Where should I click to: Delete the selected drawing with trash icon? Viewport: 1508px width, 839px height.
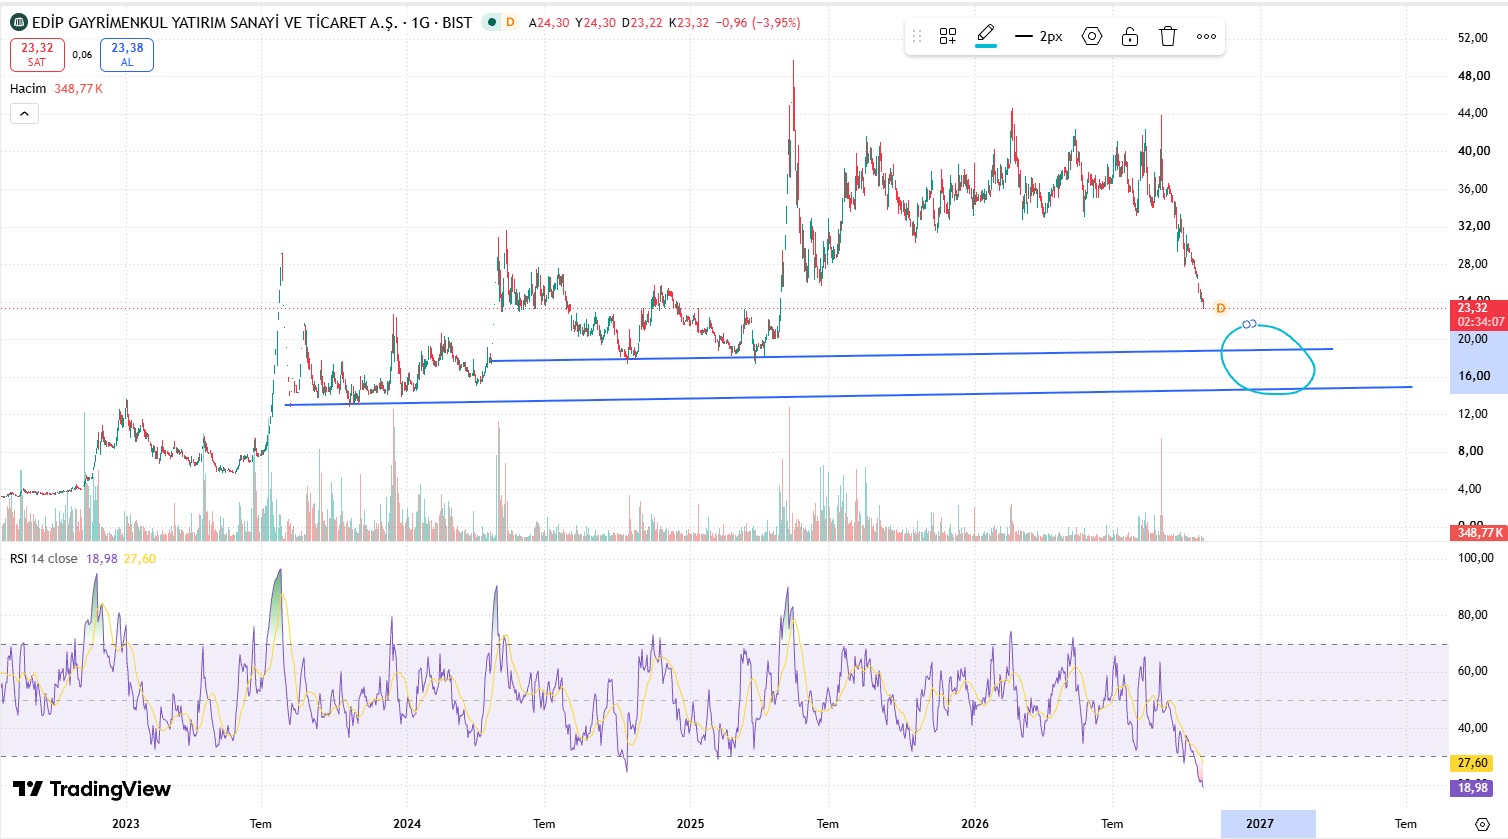pos(1168,37)
